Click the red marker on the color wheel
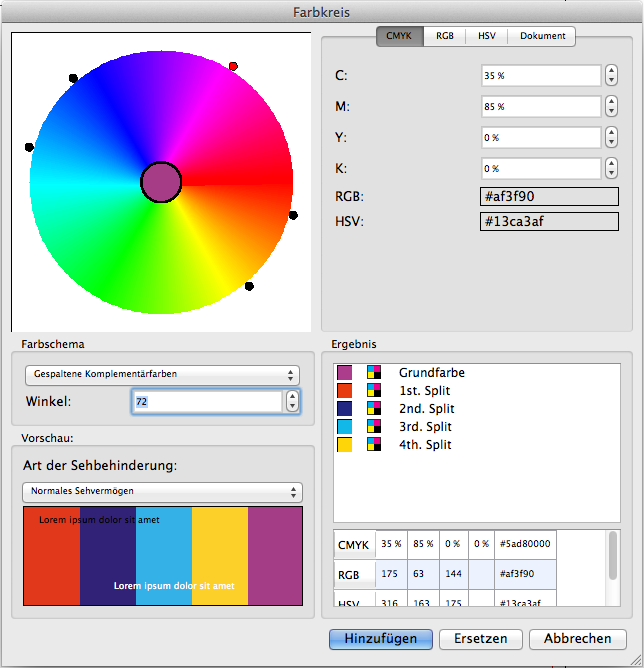644x668 pixels. click(233, 66)
